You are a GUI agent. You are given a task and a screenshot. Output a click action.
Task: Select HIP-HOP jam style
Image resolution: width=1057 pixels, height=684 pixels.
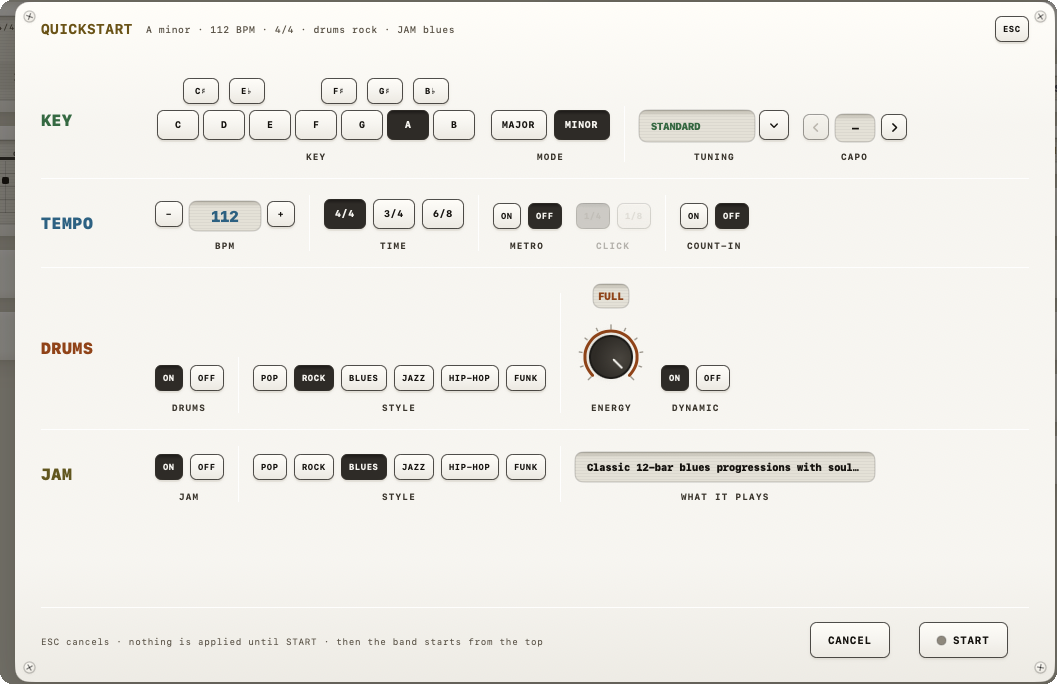(x=469, y=467)
